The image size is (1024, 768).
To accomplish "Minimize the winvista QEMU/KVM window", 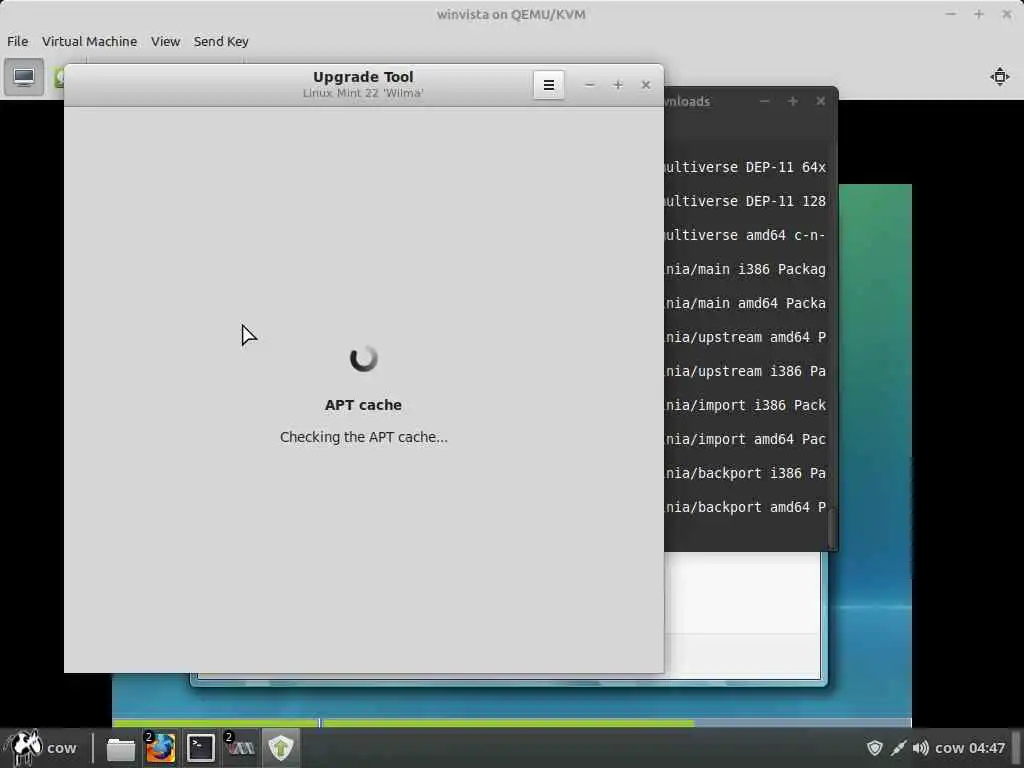I will click(x=951, y=14).
